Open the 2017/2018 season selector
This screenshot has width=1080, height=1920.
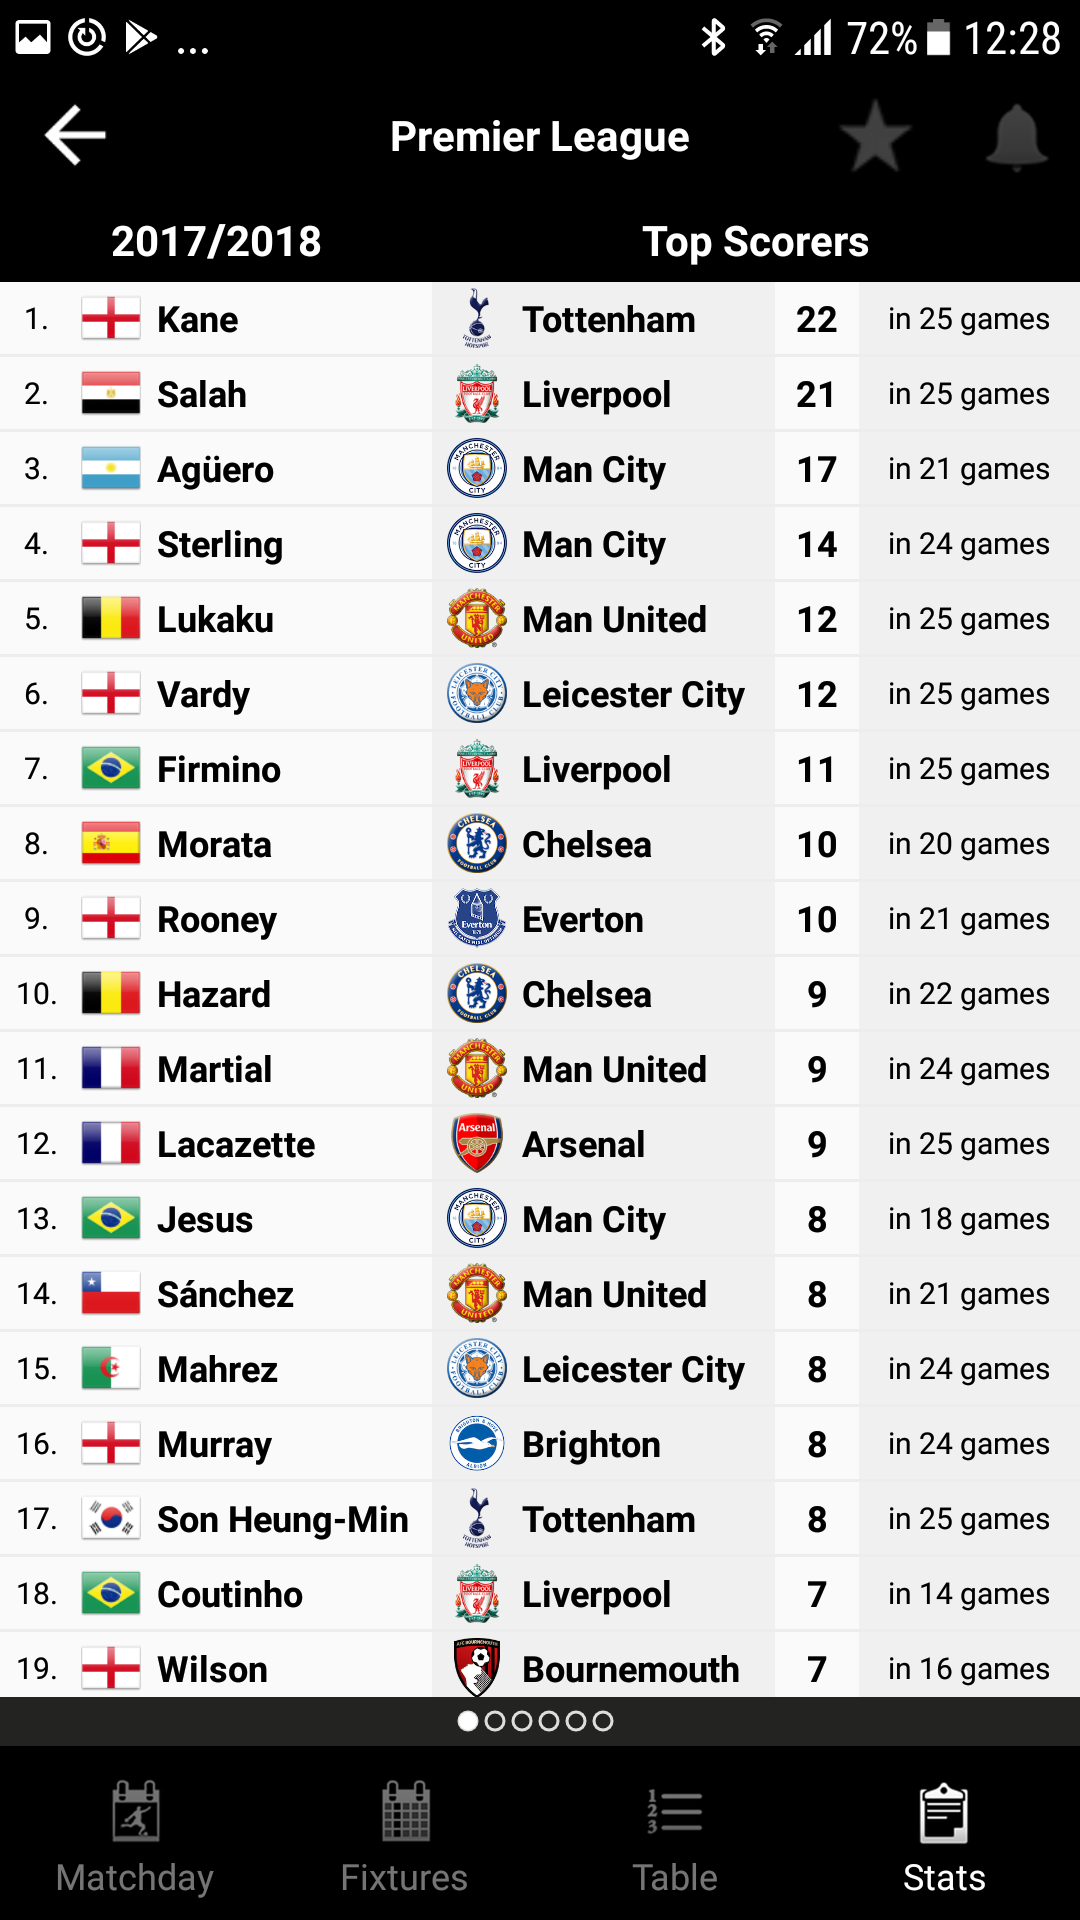point(216,242)
